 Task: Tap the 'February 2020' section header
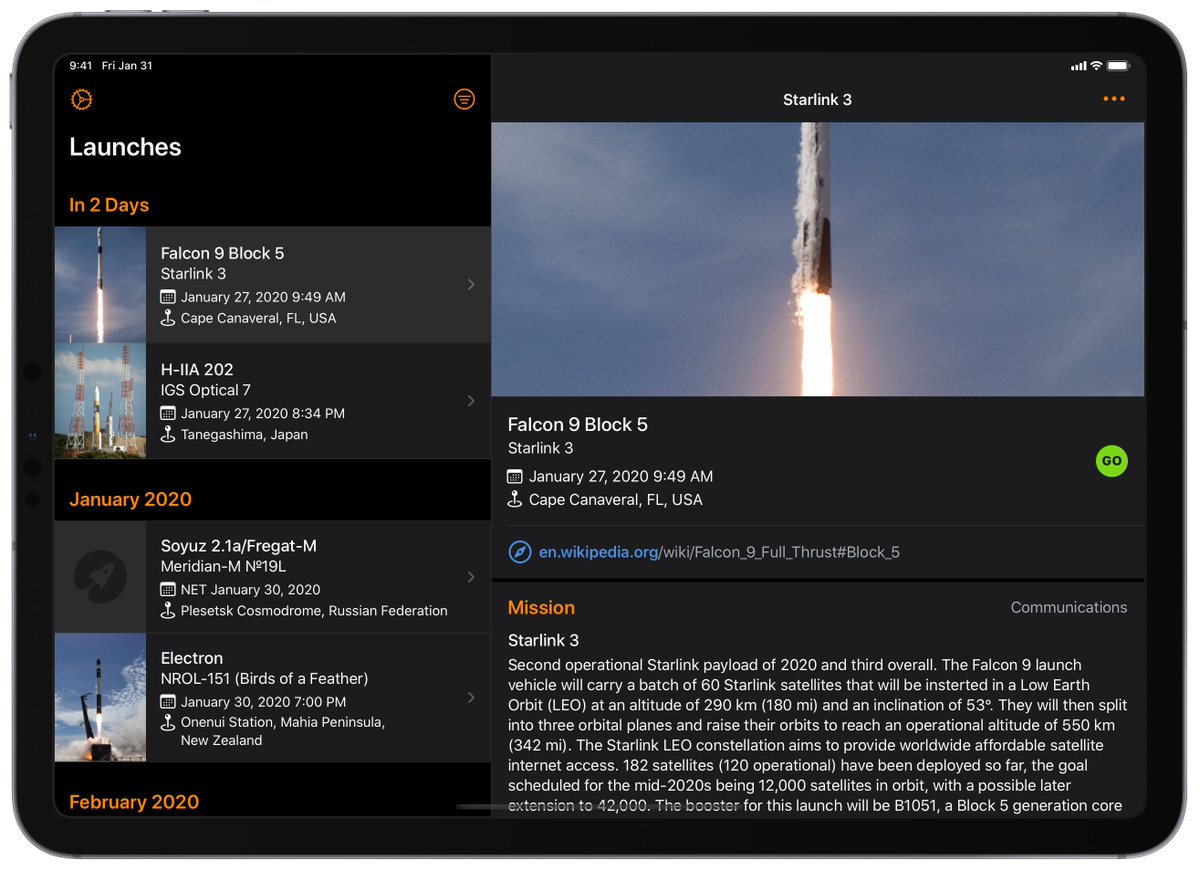tap(134, 802)
